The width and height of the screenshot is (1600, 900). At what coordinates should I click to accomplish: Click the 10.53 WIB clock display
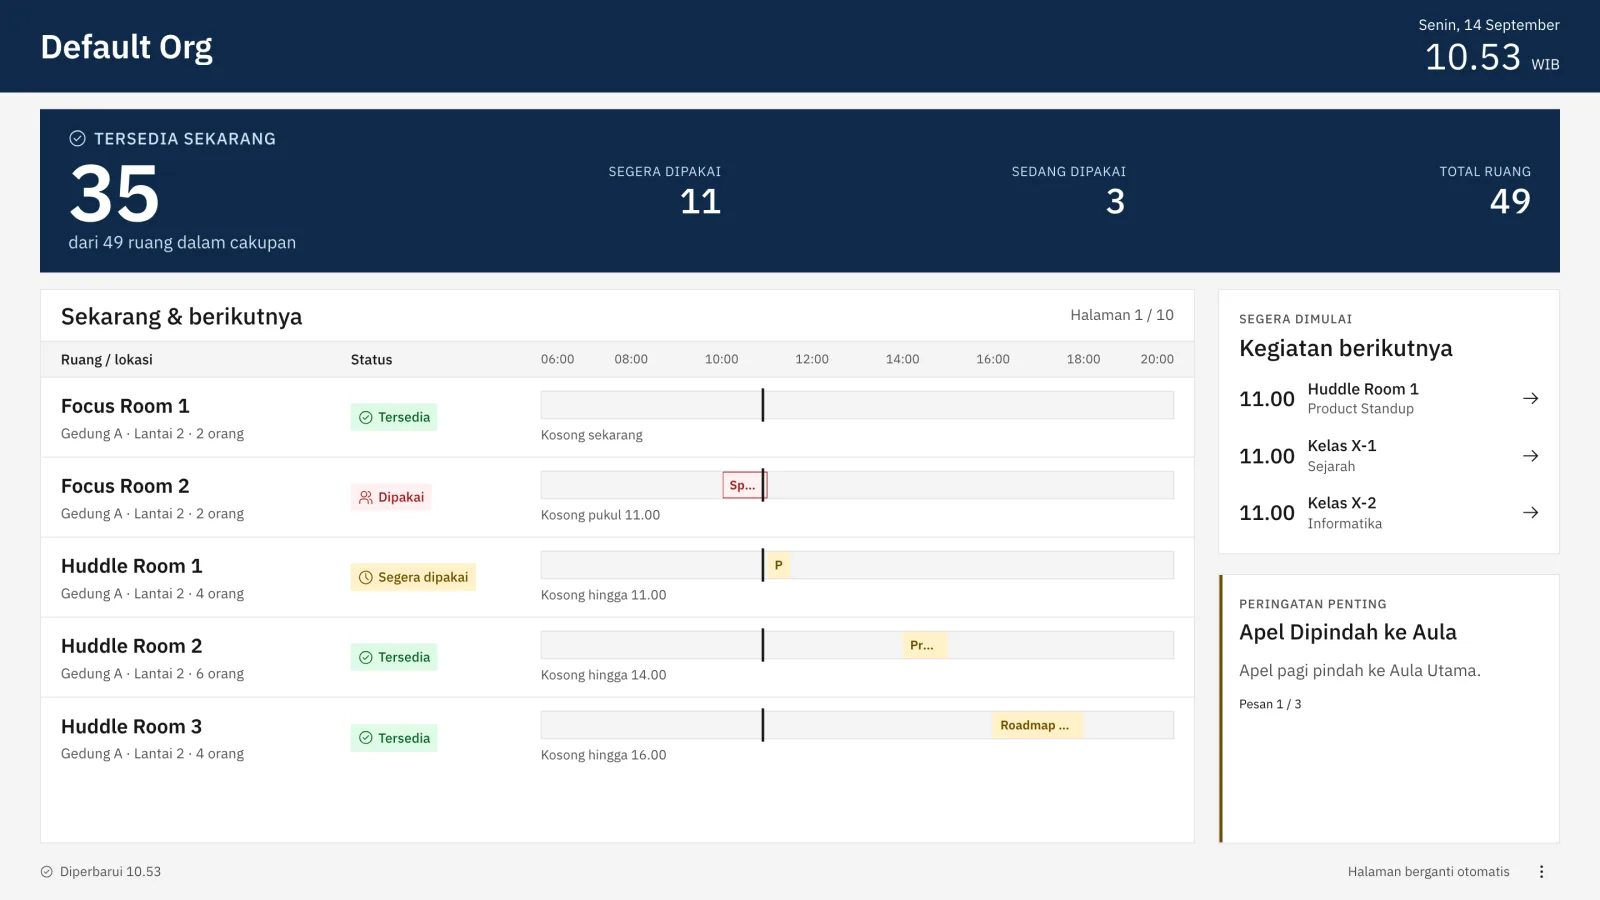(x=1492, y=58)
